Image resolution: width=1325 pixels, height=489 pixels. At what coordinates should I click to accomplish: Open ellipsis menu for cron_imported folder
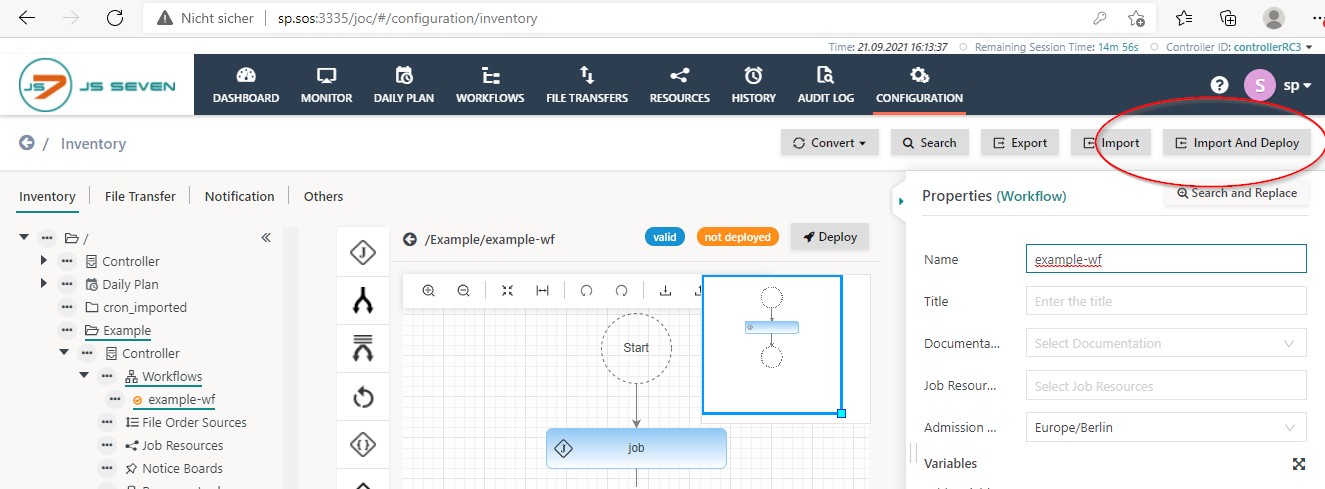(x=67, y=308)
